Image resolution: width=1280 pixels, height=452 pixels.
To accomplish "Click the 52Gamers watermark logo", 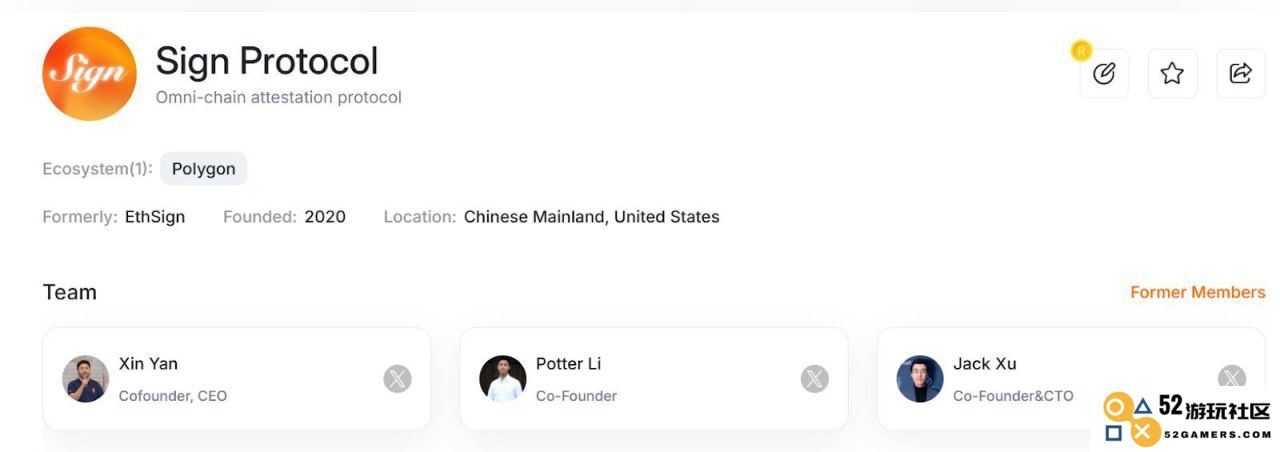I will (1187, 419).
